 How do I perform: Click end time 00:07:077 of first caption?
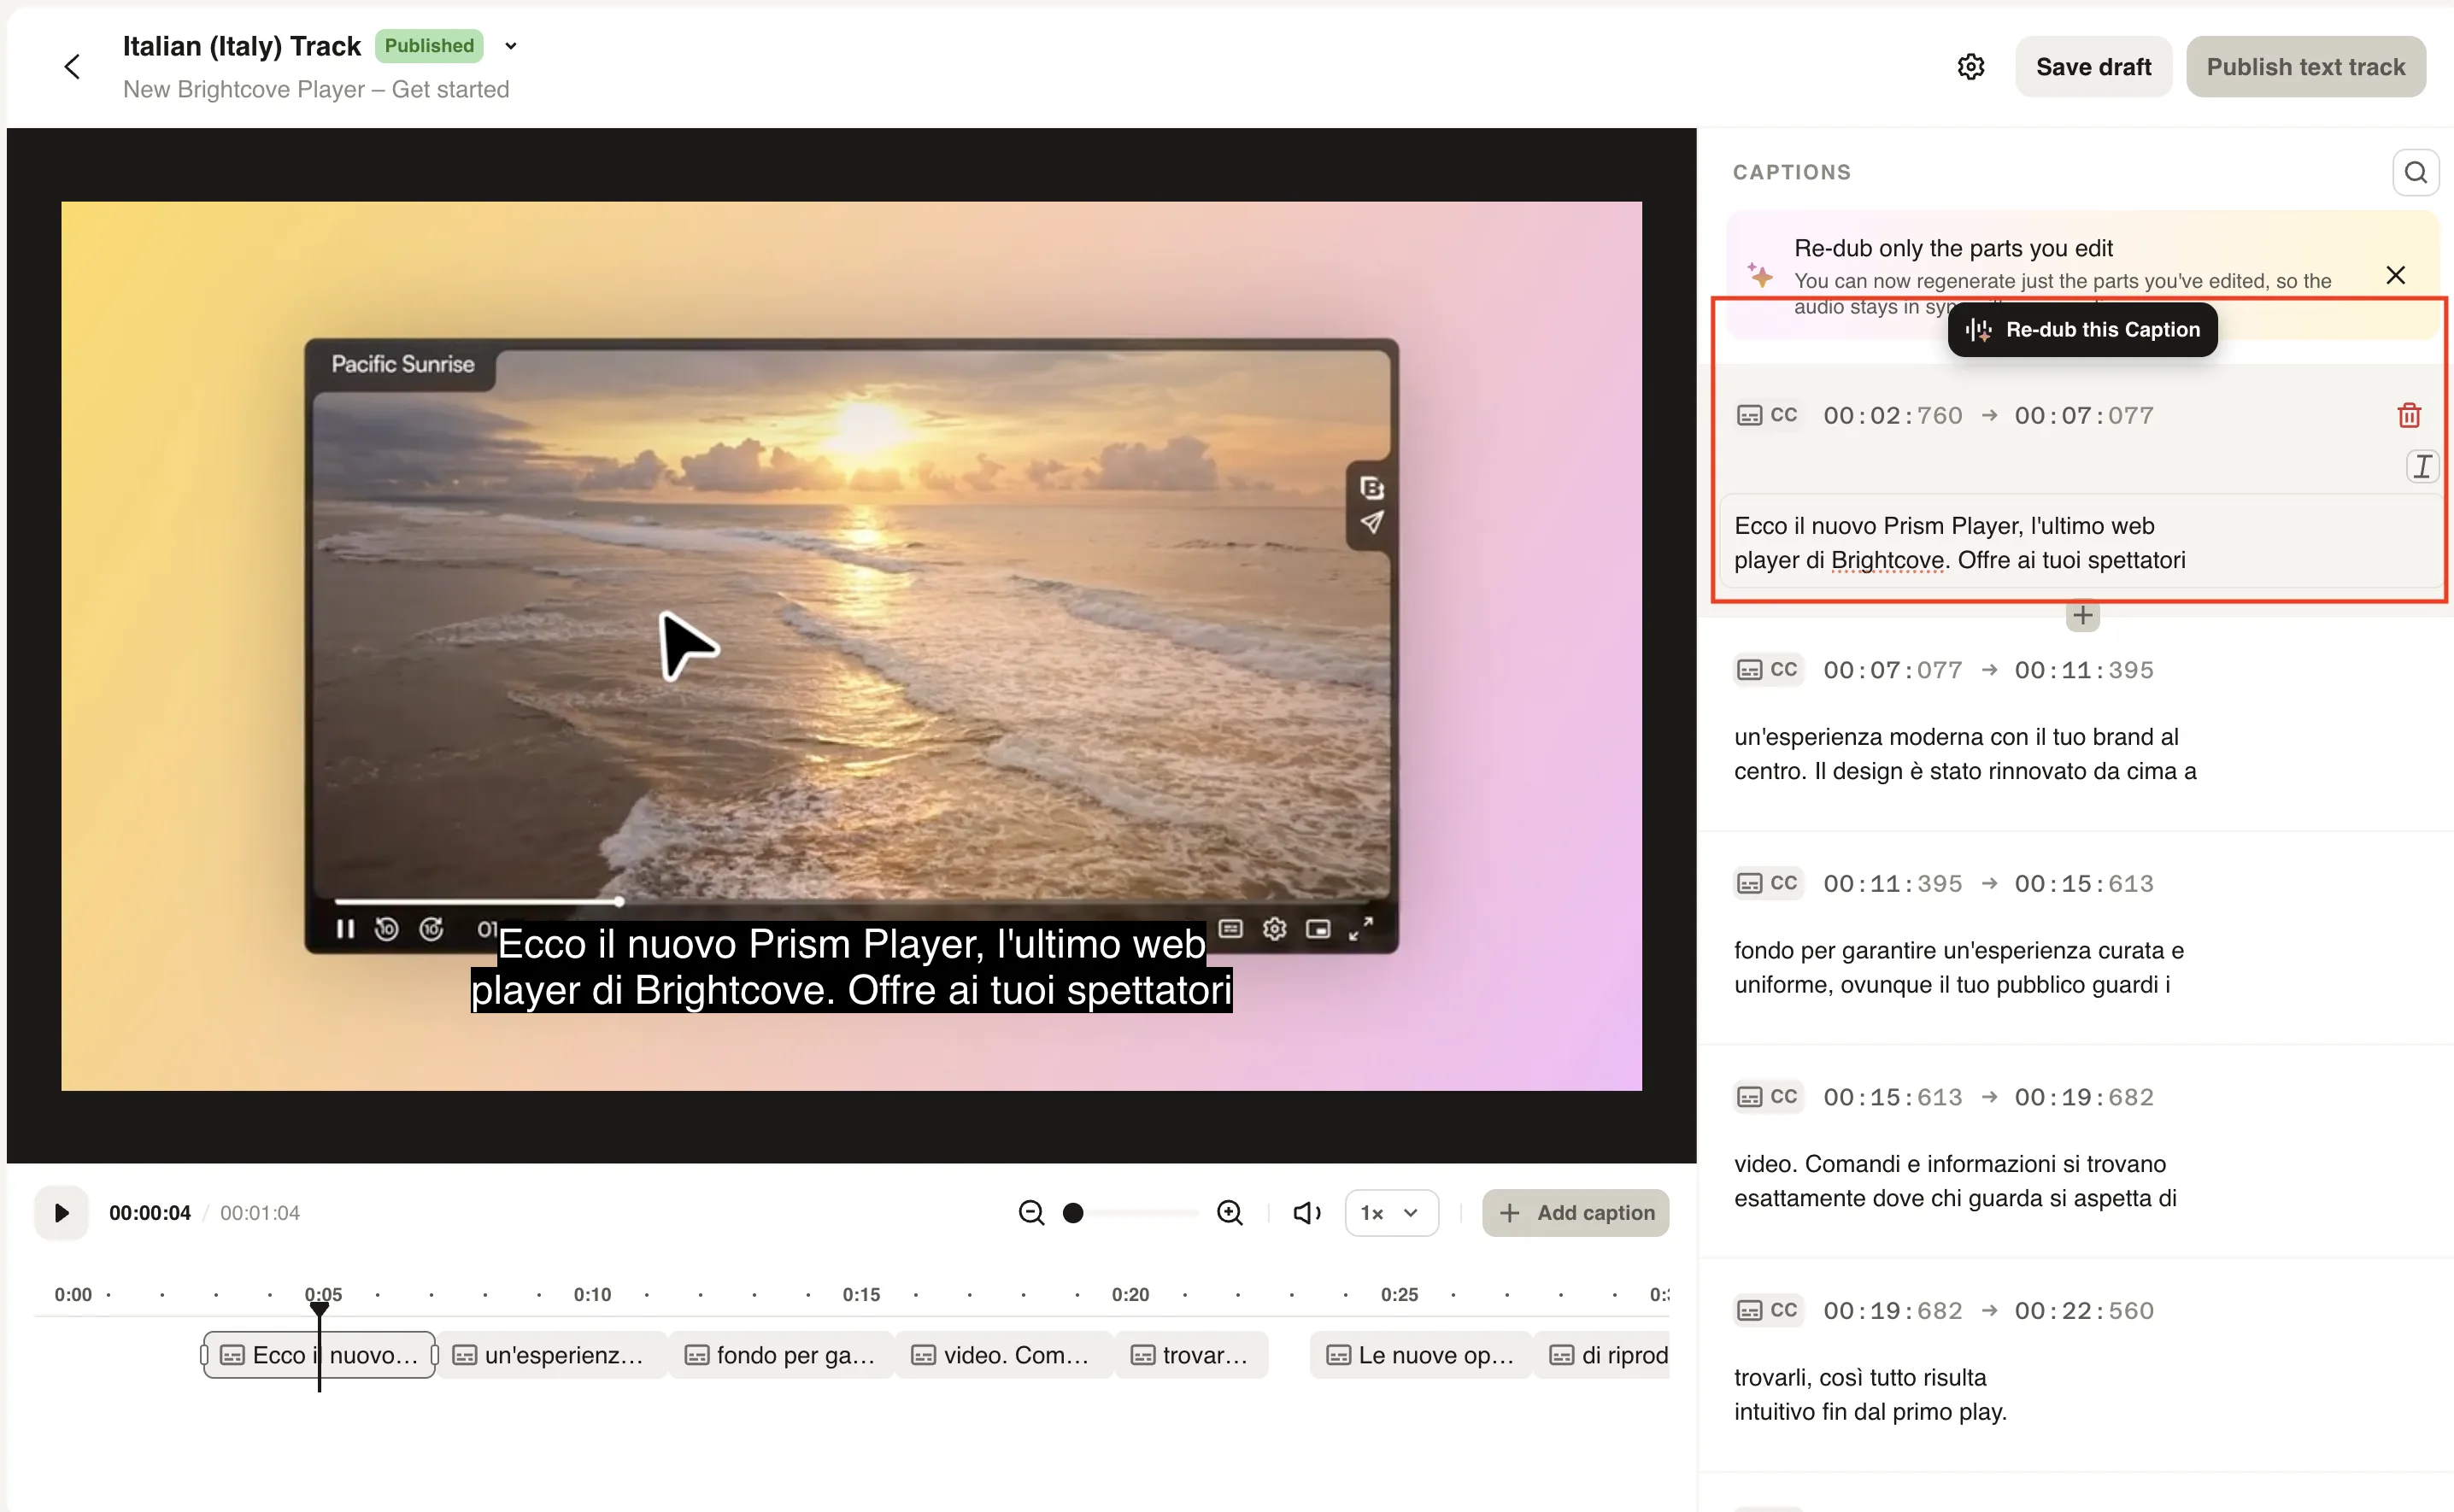point(2084,415)
